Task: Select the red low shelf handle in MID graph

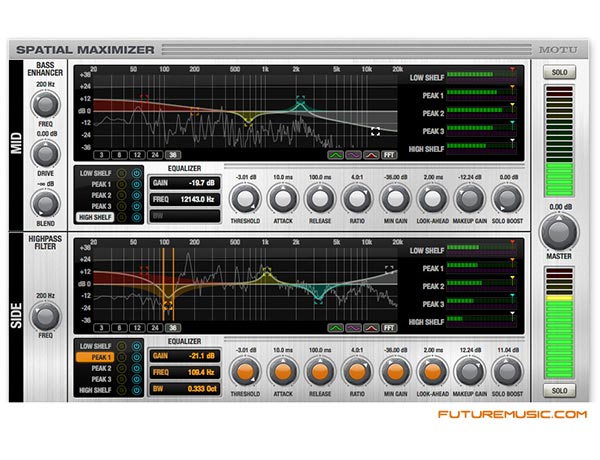Action: 144,97
